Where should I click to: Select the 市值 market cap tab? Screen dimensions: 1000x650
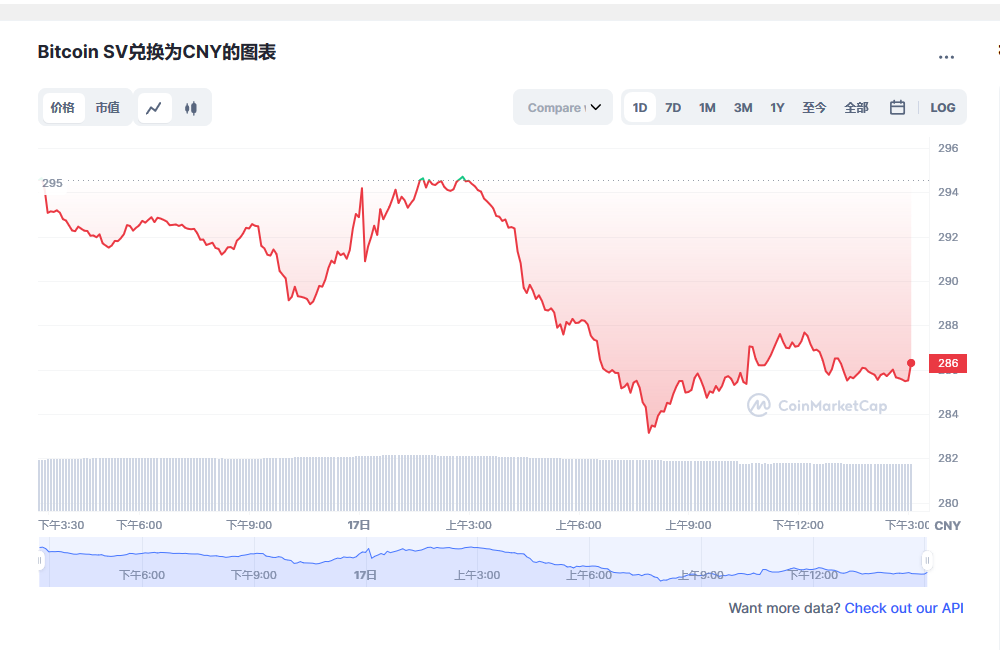(108, 108)
